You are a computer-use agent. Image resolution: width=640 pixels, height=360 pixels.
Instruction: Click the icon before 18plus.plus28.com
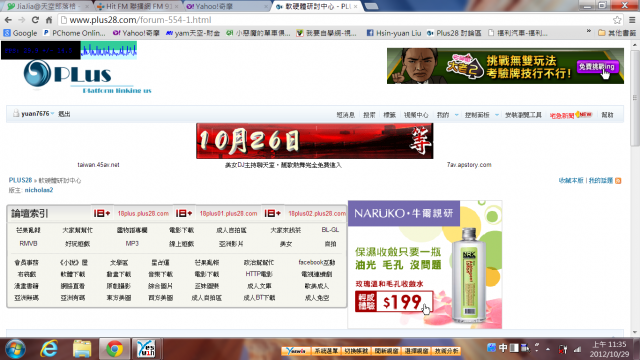[102, 213]
